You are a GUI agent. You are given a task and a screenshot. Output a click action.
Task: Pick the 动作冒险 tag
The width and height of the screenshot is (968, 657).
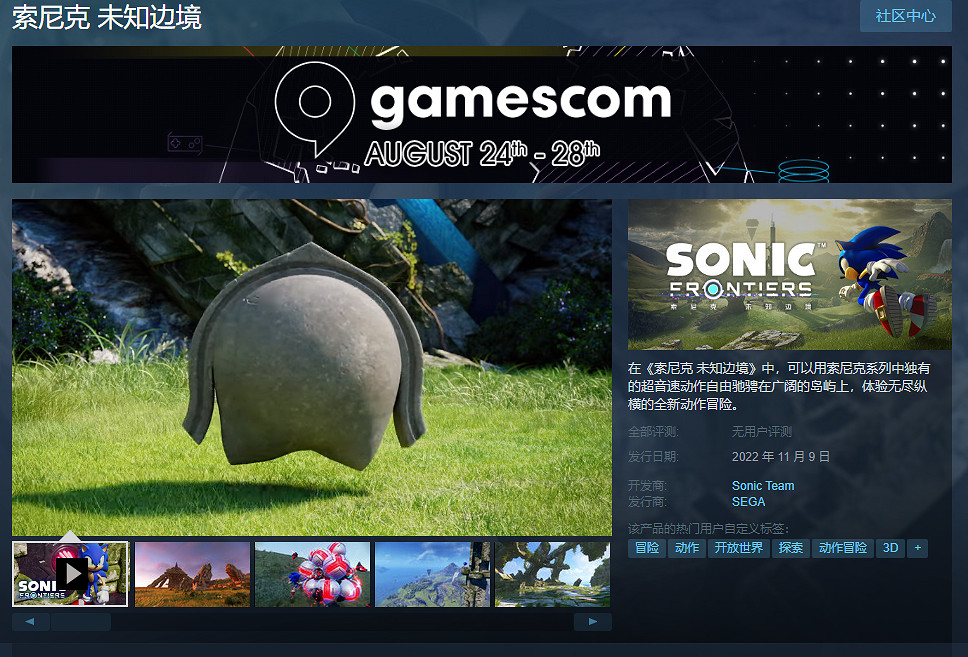(x=843, y=548)
